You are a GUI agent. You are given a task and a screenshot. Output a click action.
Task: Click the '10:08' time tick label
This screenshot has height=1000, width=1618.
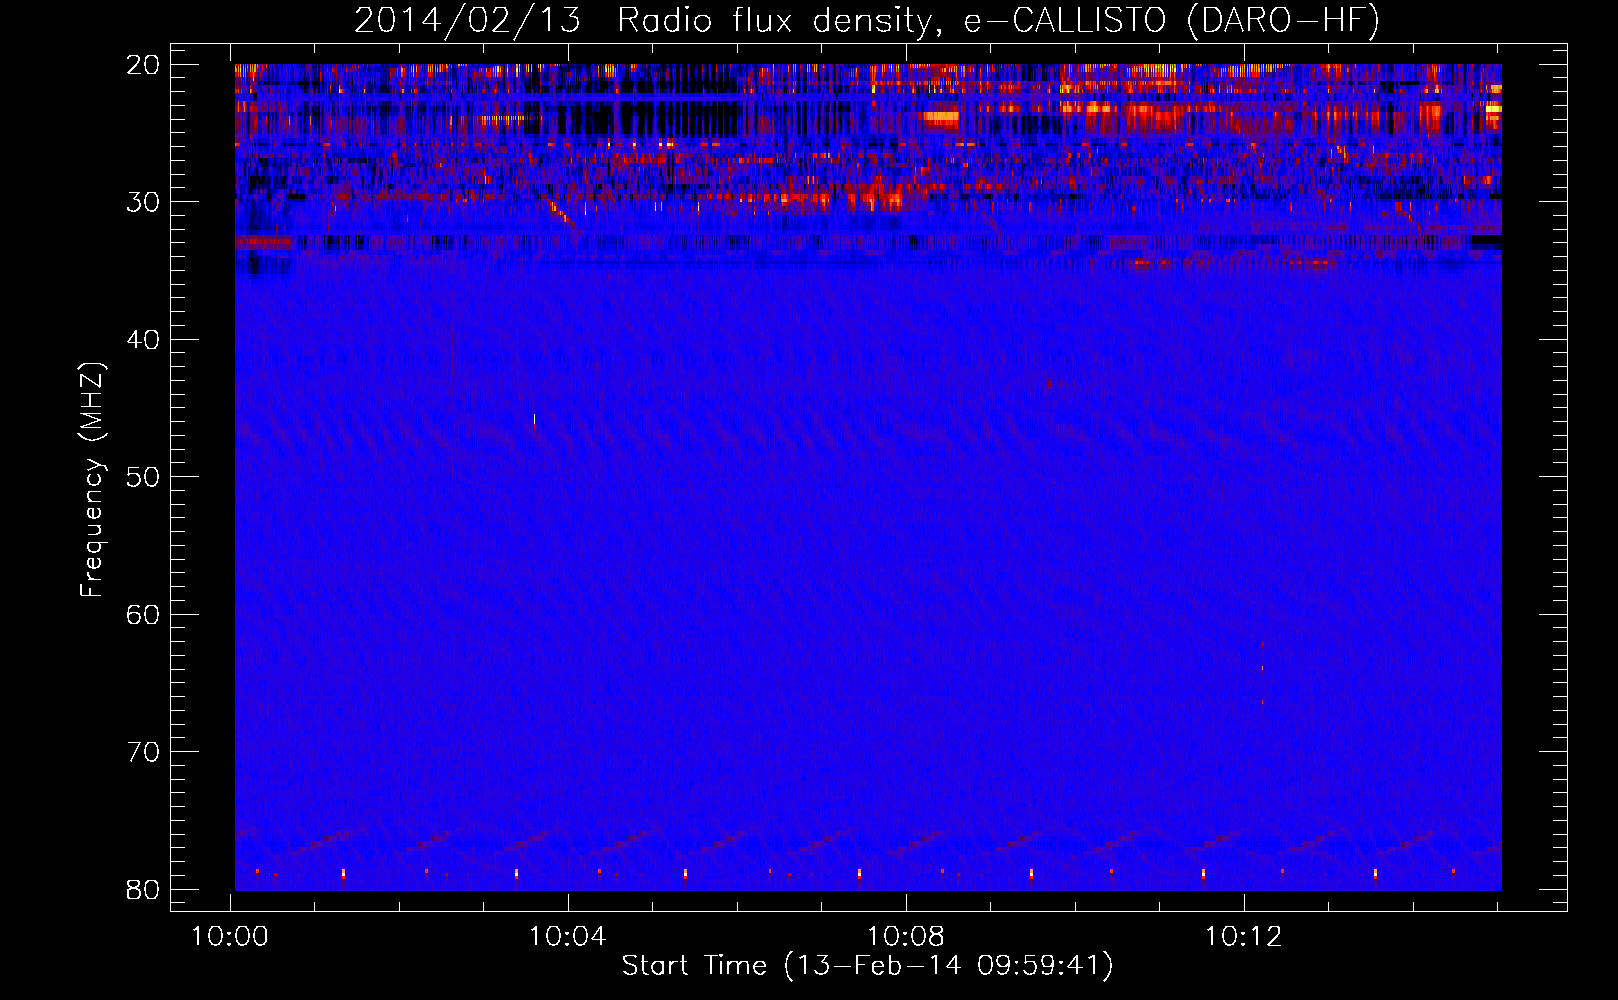906,937
